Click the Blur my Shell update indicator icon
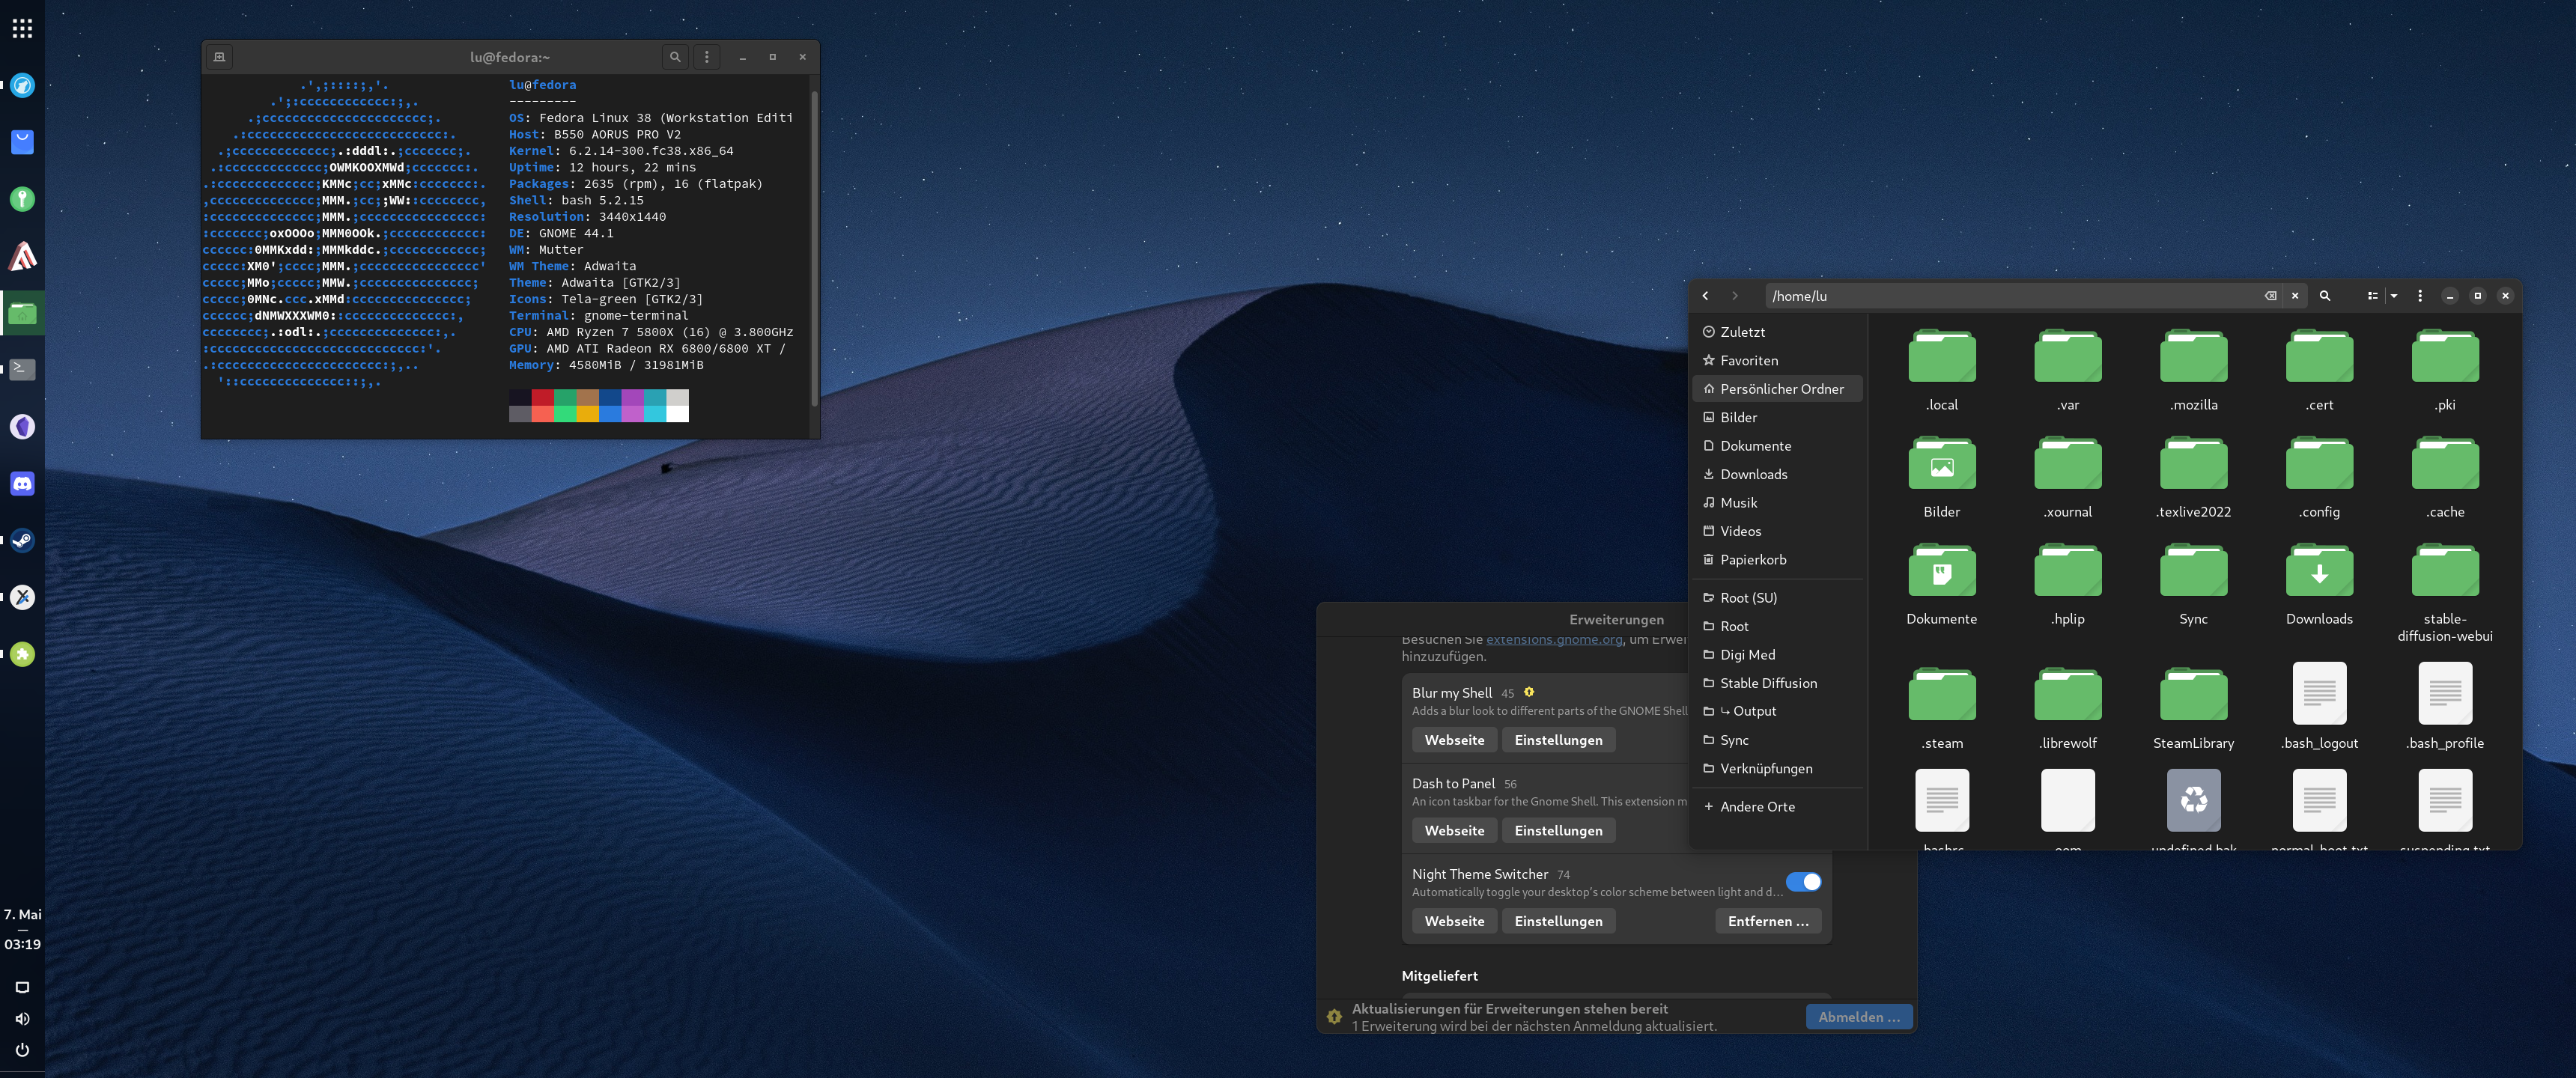This screenshot has width=2576, height=1078. [1529, 692]
